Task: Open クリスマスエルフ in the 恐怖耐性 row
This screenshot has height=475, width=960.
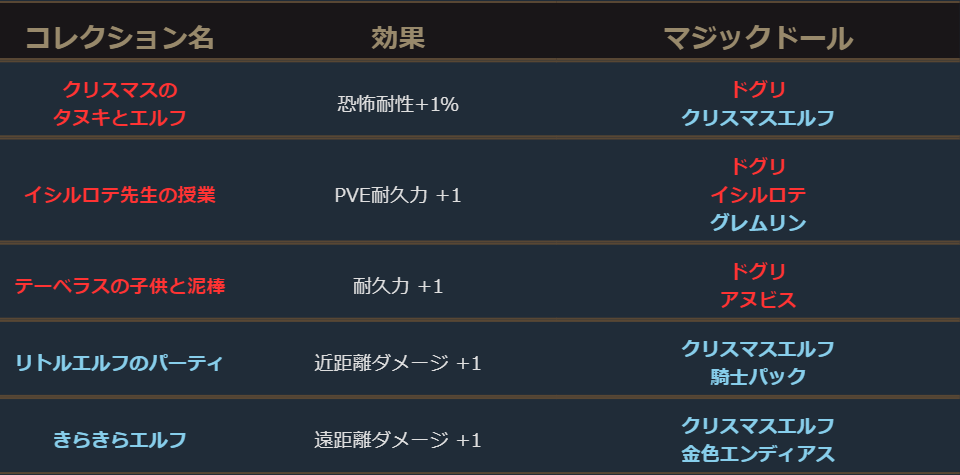Action: click(758, 118)
